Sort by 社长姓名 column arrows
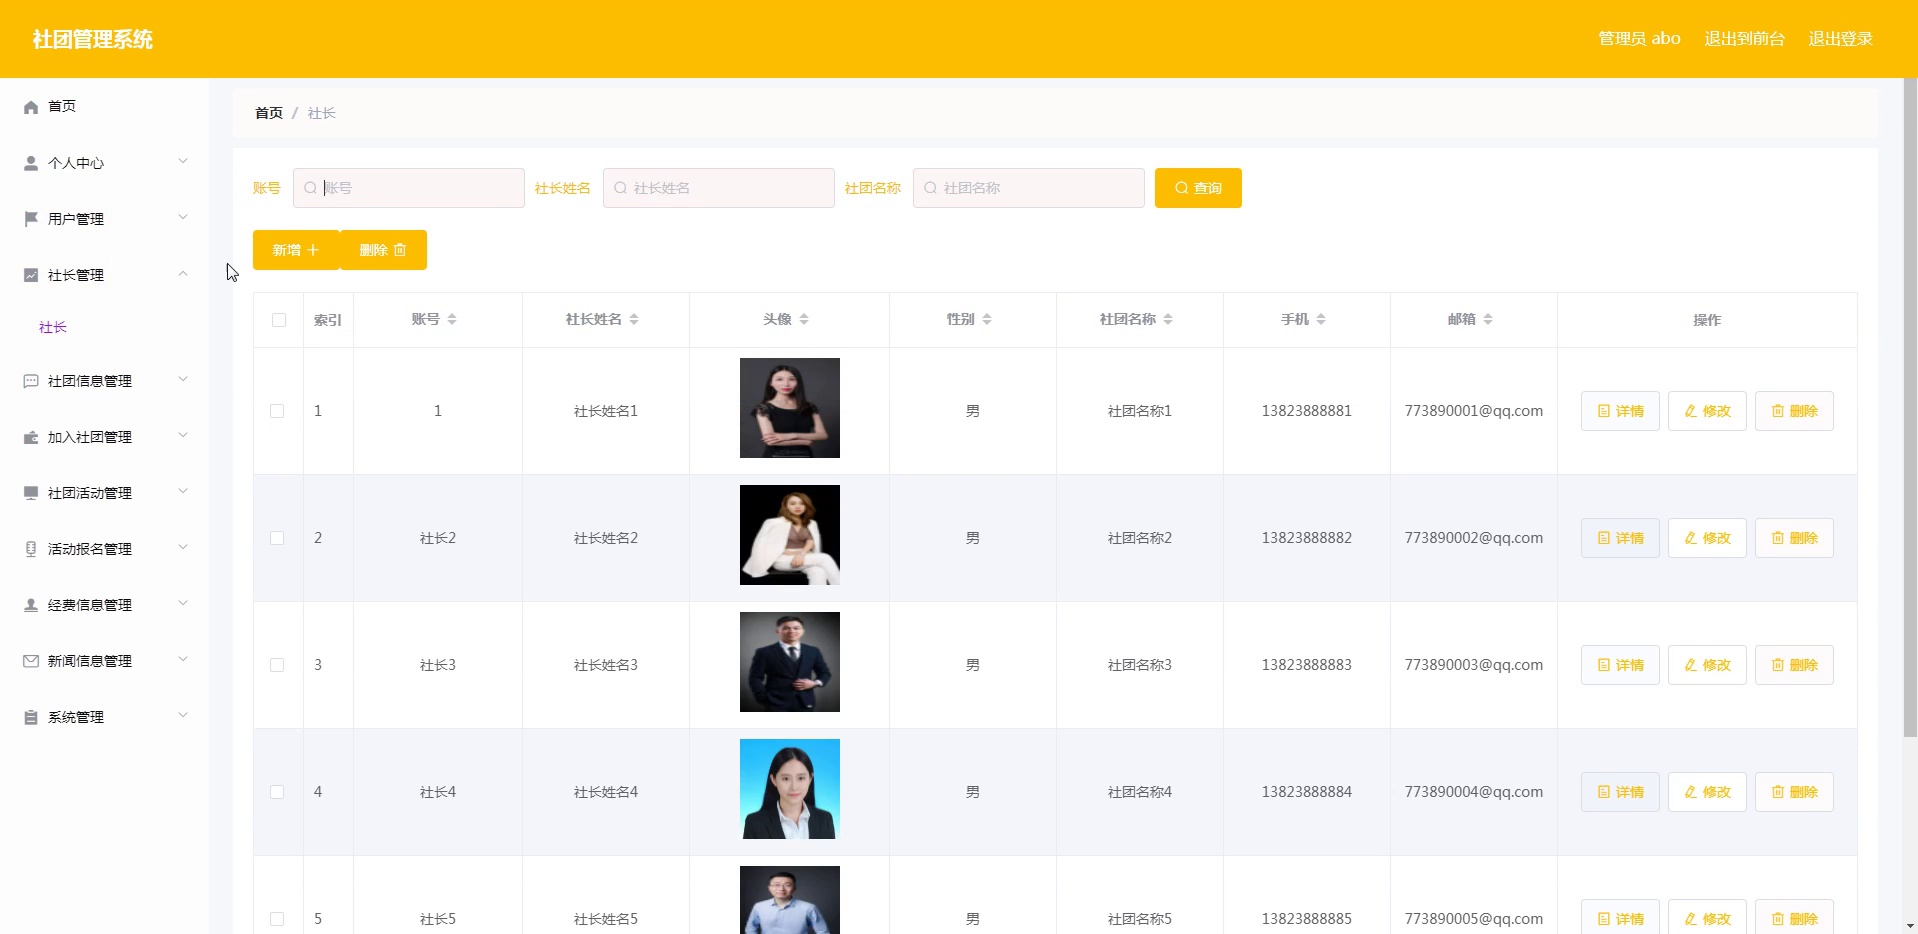Screen dimensions: 1918x934 (x=634, y=319)
